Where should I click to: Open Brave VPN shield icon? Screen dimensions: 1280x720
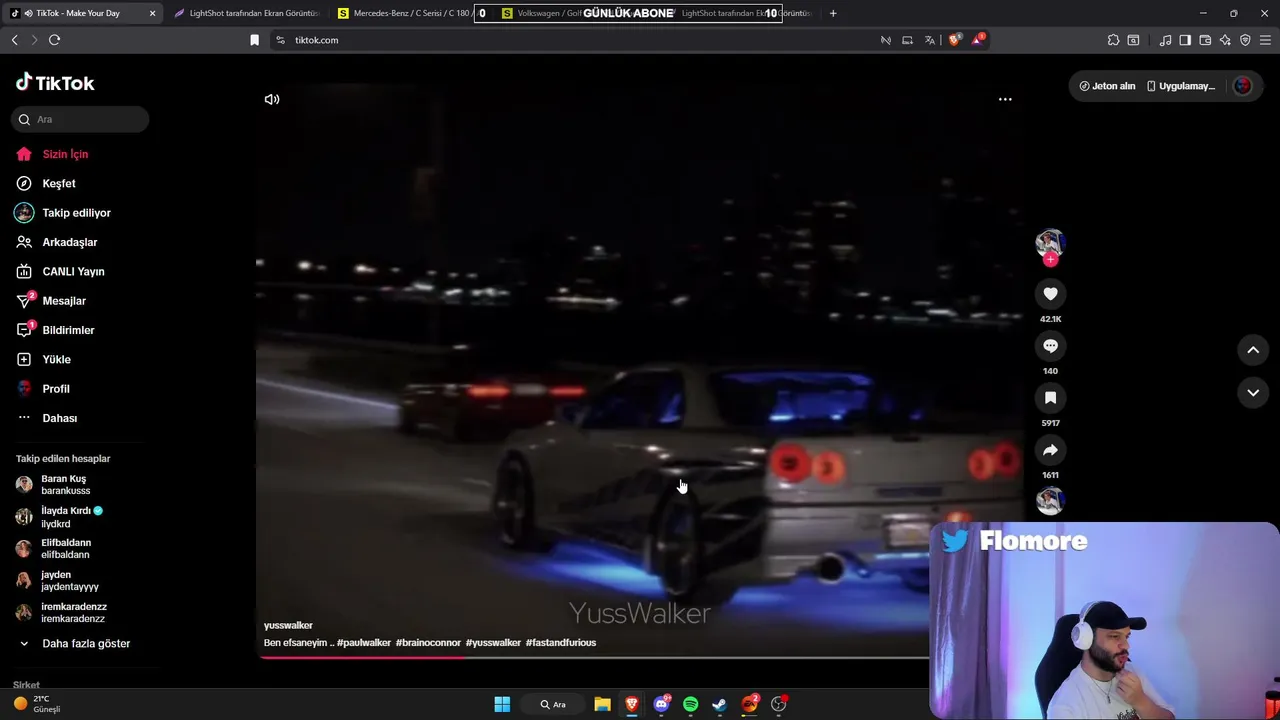[1245, 40]
